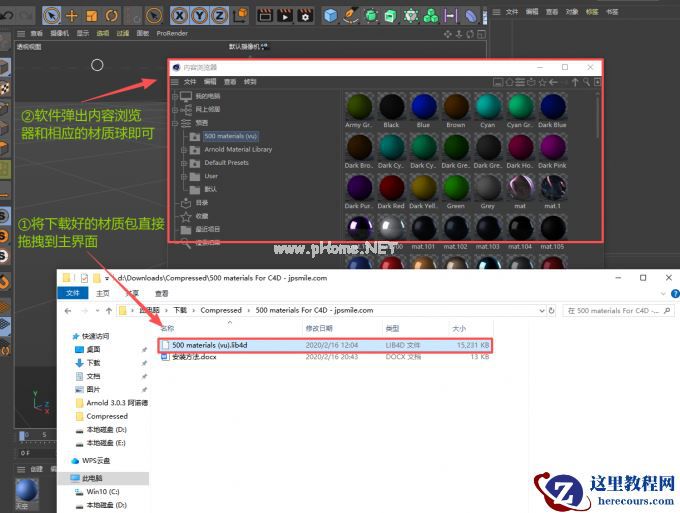
Task: Click Render View clapperboard icon
Action: [x=265, y=16]
